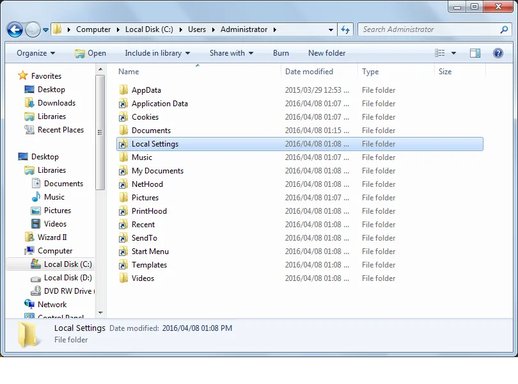Open the recent pages dropdown arrow

pos(46,30)
